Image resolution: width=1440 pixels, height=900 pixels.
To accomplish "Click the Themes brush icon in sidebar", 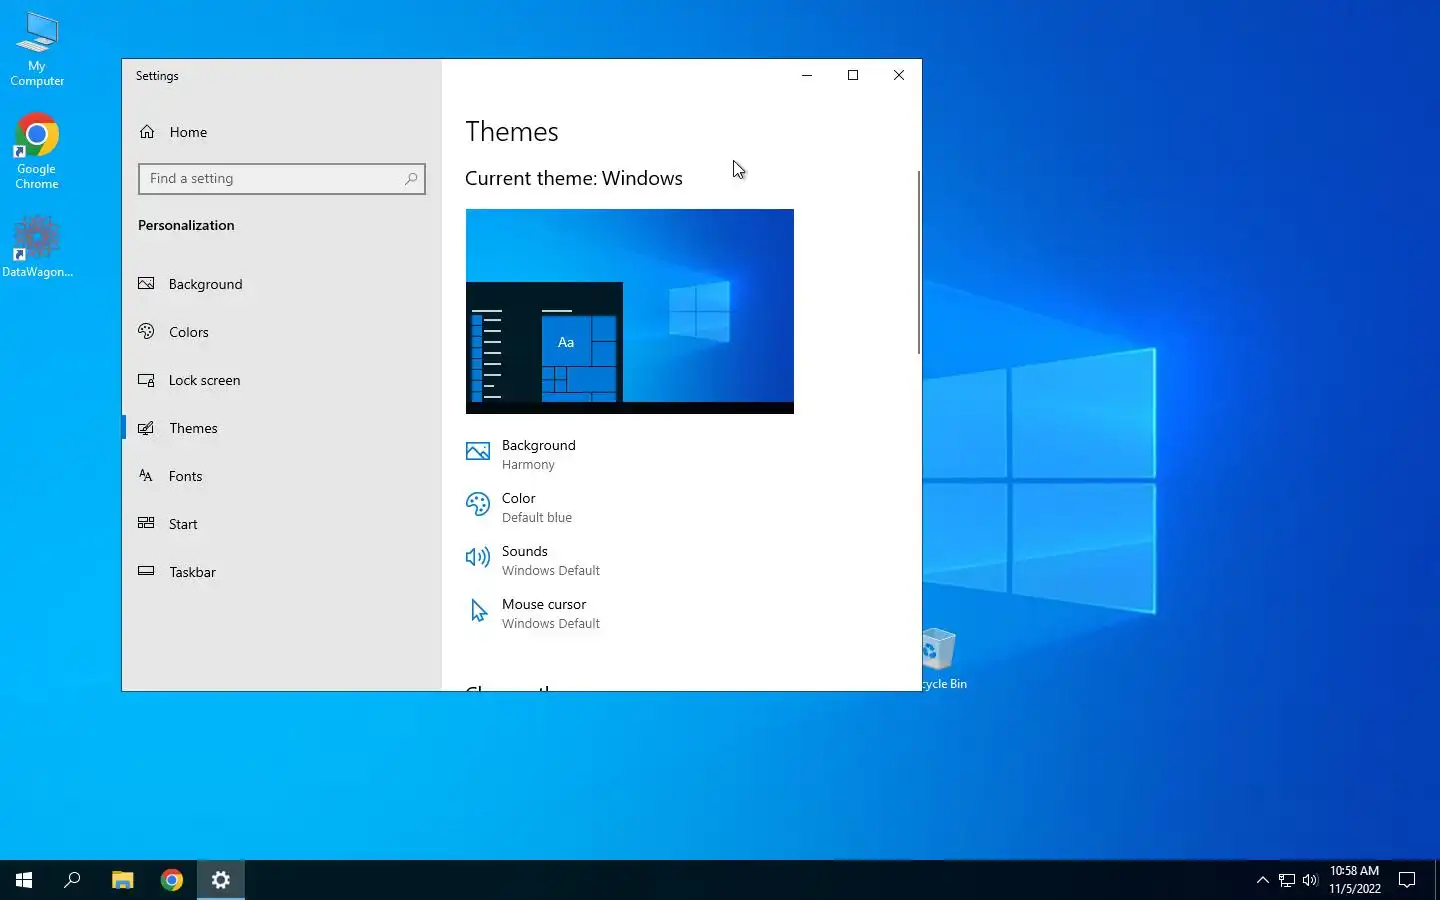I will [146, 428].
